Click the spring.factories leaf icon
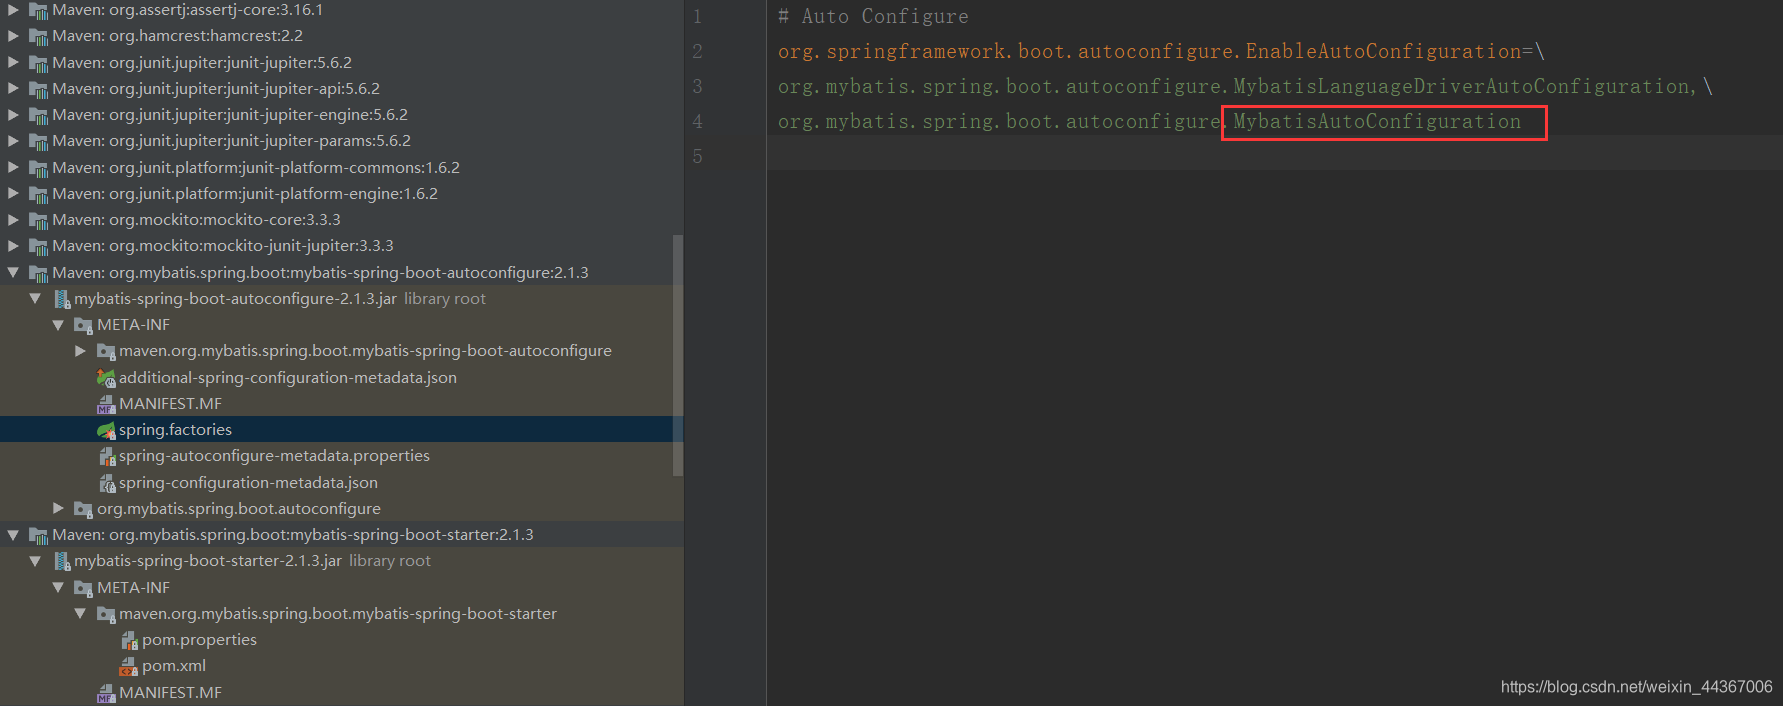Image resolution: width=1783 pixels, height=706 pixels. click(106, 430)
